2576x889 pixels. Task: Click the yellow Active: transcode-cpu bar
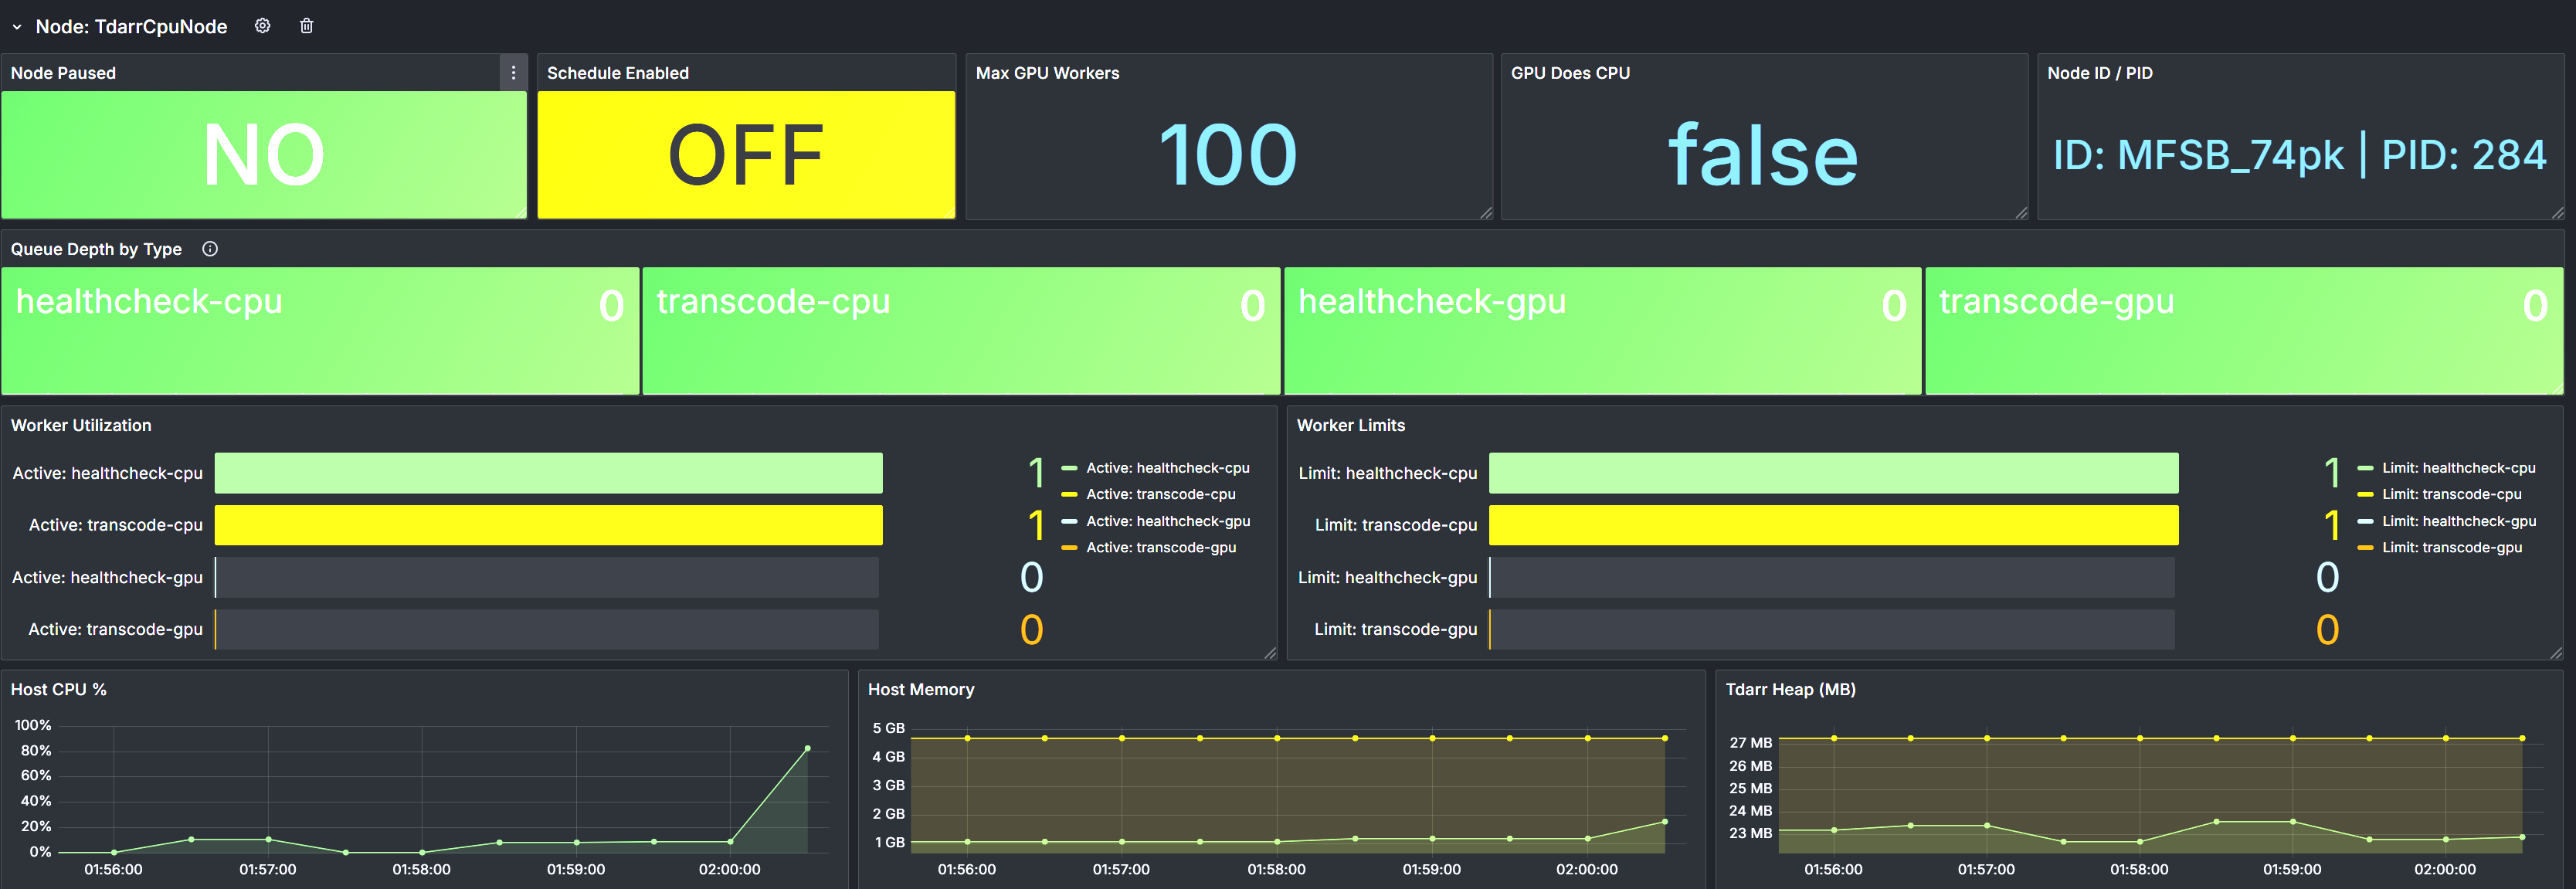[x=548, y=525]
